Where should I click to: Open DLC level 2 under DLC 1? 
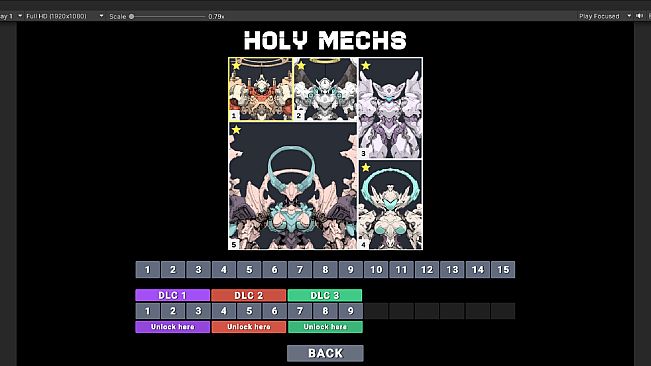point(173,311)
